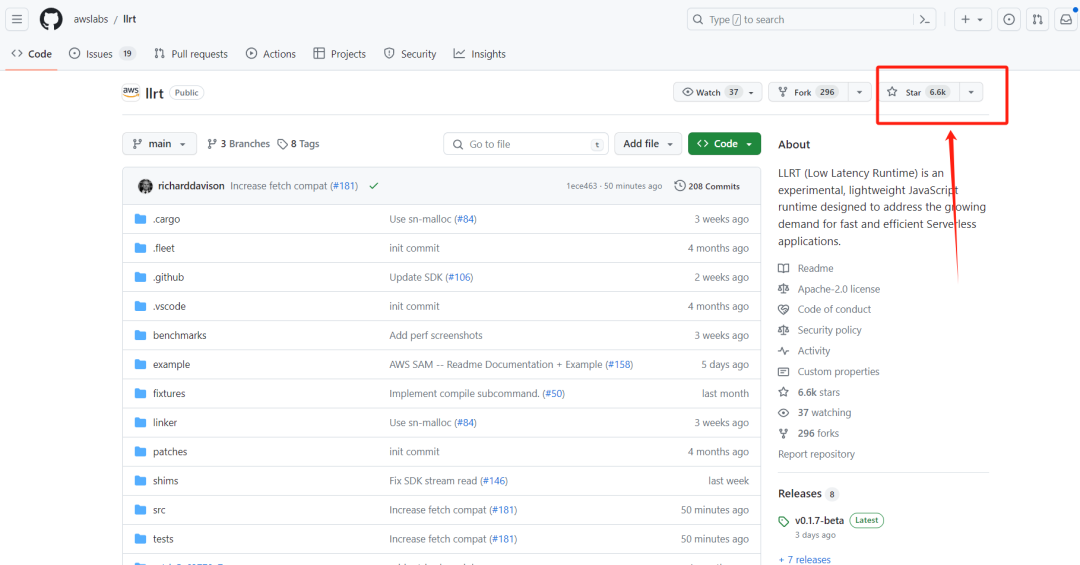The height and width of the screenshot is (565, 1080).
Task: Fork the llrt repository
Action: point(808,92)
